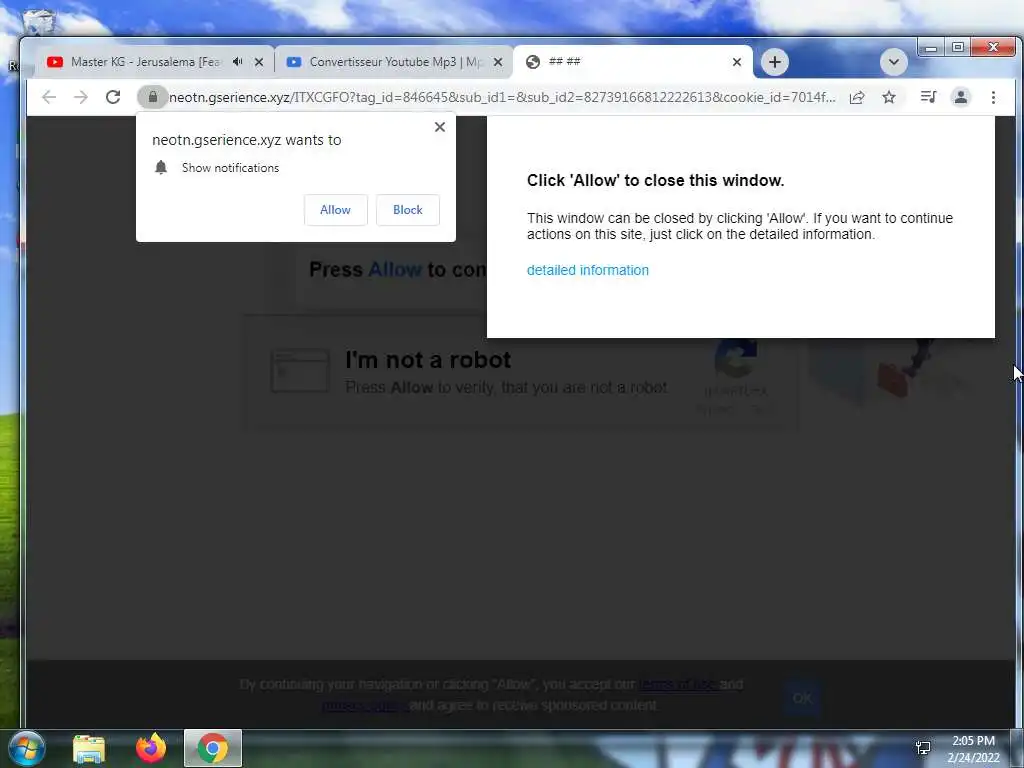
Task: View site information lock icon
Action: [153, 97]
